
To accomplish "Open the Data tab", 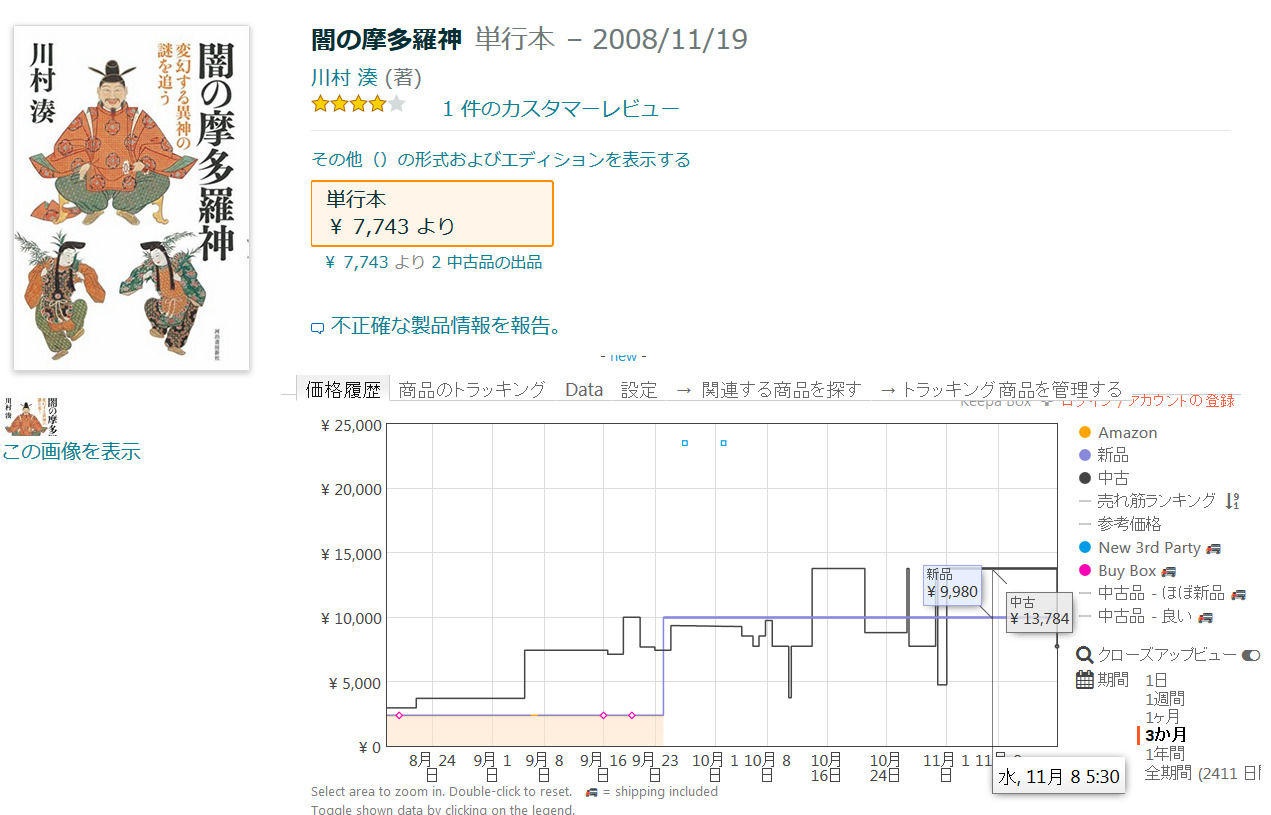I will (x=584, y=390).
